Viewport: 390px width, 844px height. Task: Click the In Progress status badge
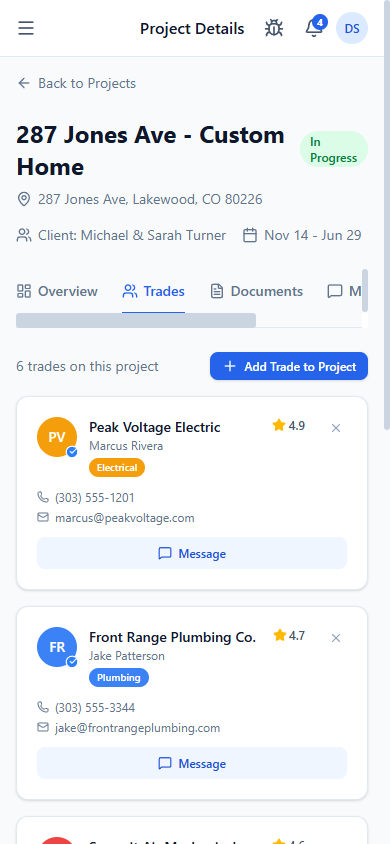pyautogui.click(x=334, y=150)
